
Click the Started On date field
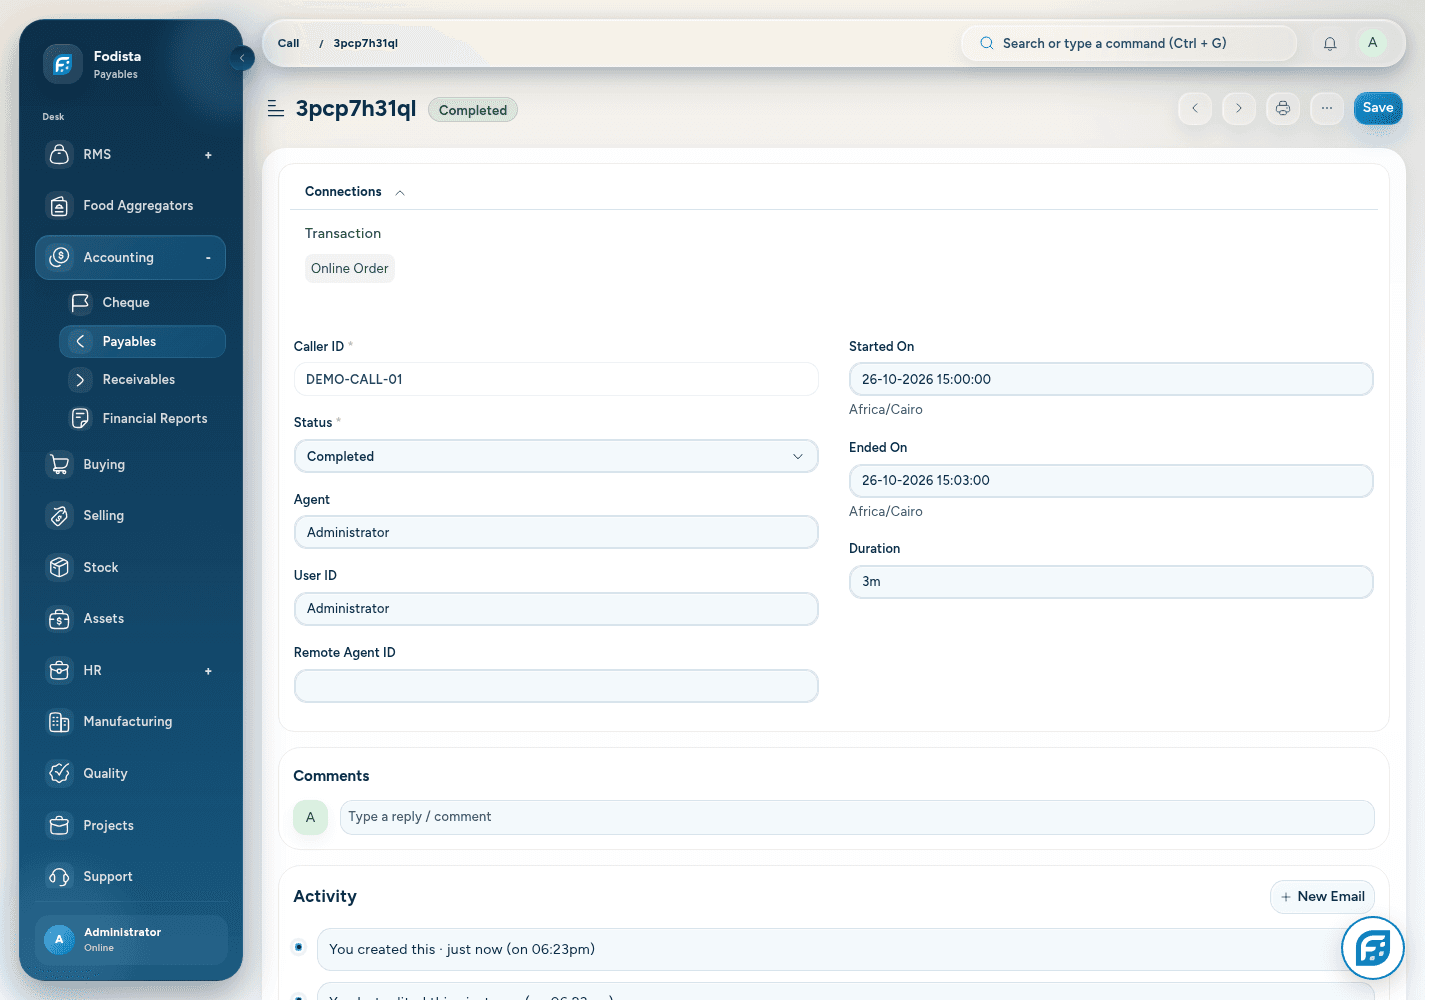pos(1111,379)
